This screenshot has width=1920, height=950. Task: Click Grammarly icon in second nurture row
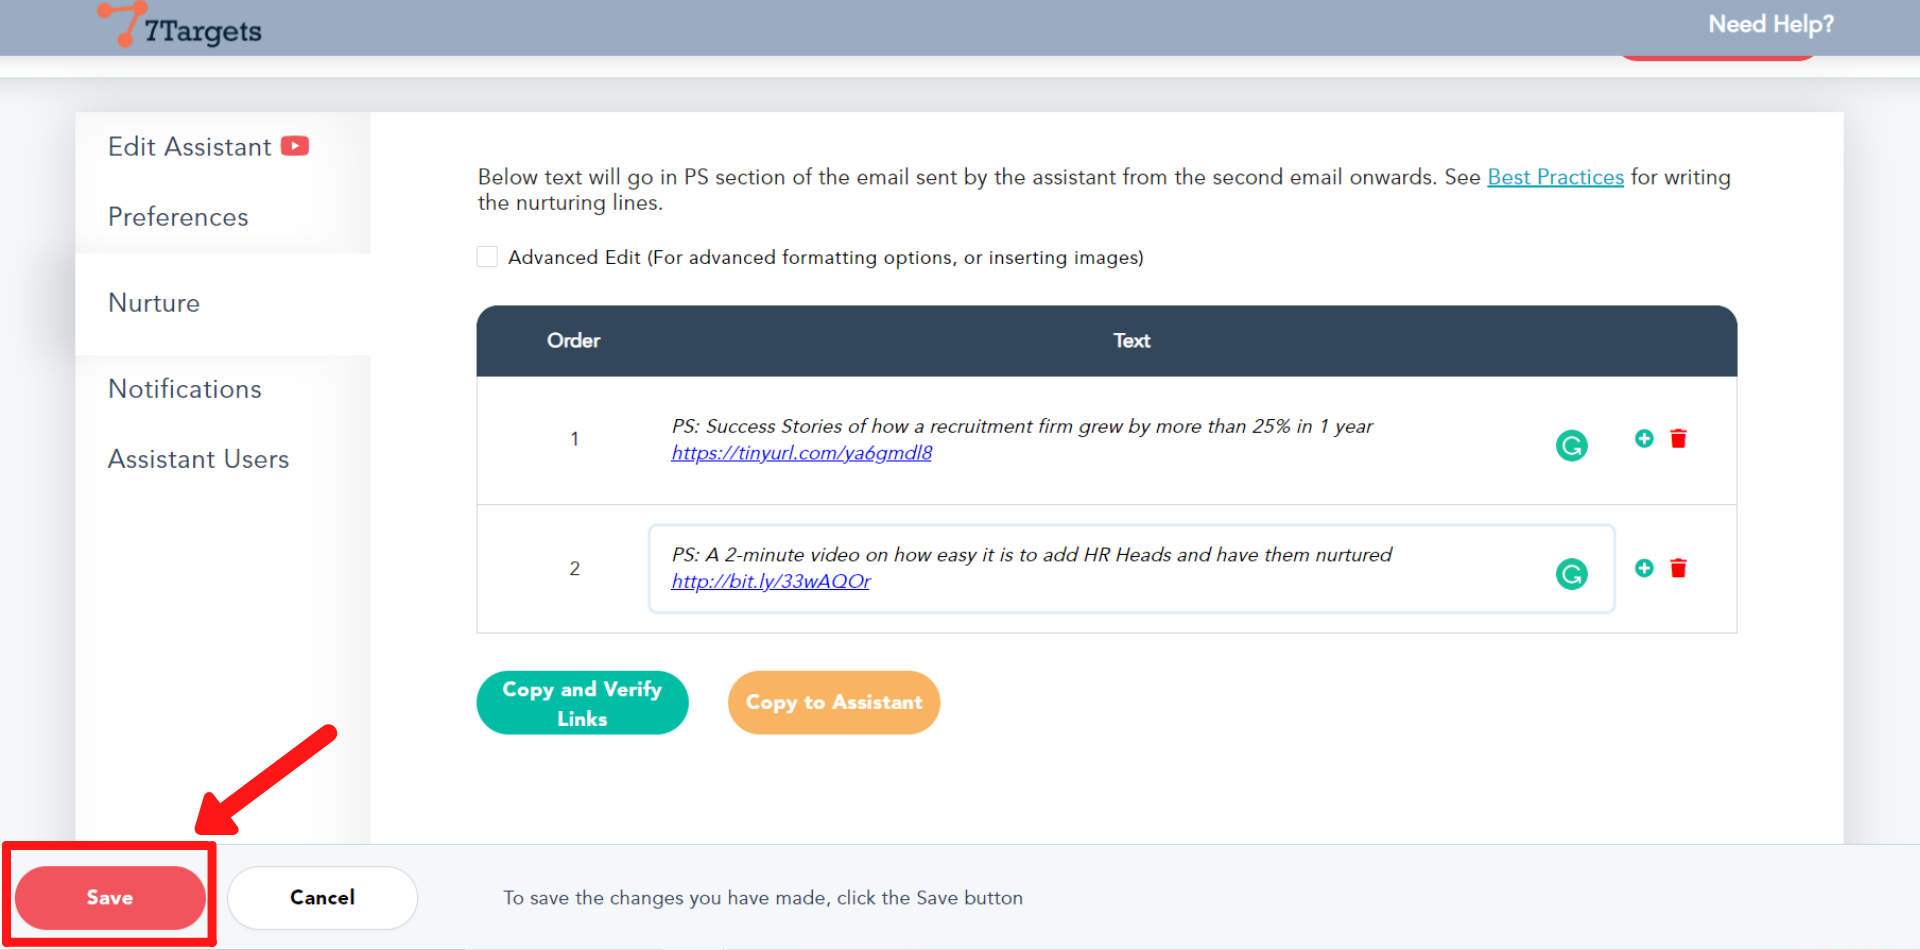click(1571, 574)
